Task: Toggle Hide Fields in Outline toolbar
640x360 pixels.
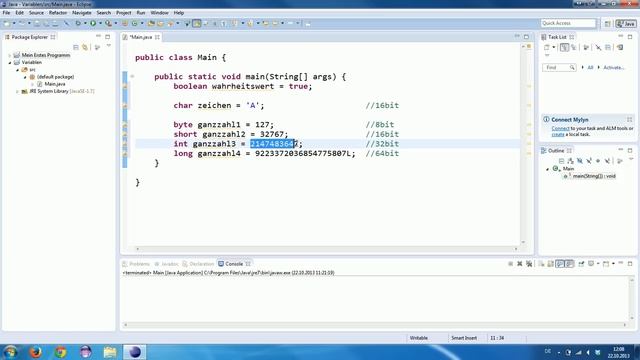Action: (x=580, y=161)
